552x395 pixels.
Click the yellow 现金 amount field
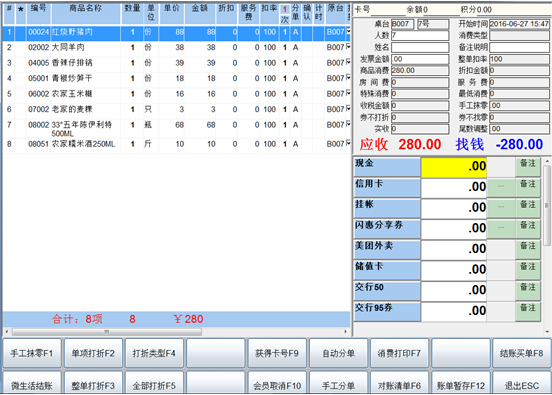point(454,167)
